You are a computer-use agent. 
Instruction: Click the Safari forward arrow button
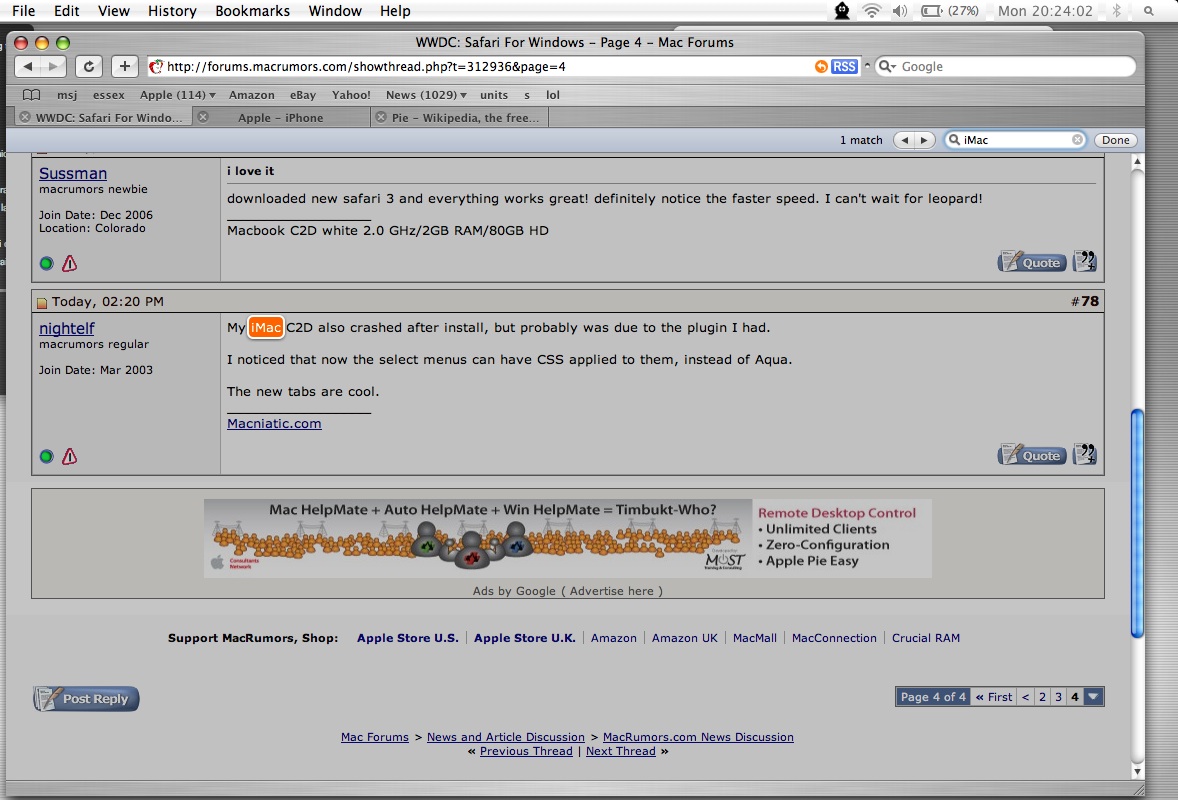(x=53, y=66)
